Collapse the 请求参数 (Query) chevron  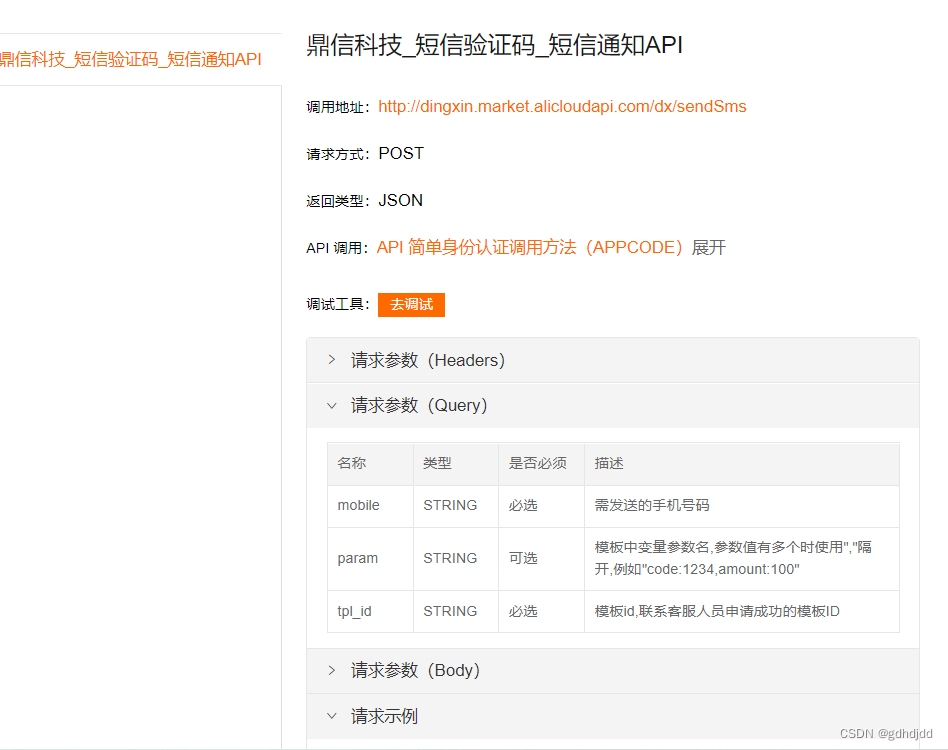pyautogui.click(x=331, y=406)
